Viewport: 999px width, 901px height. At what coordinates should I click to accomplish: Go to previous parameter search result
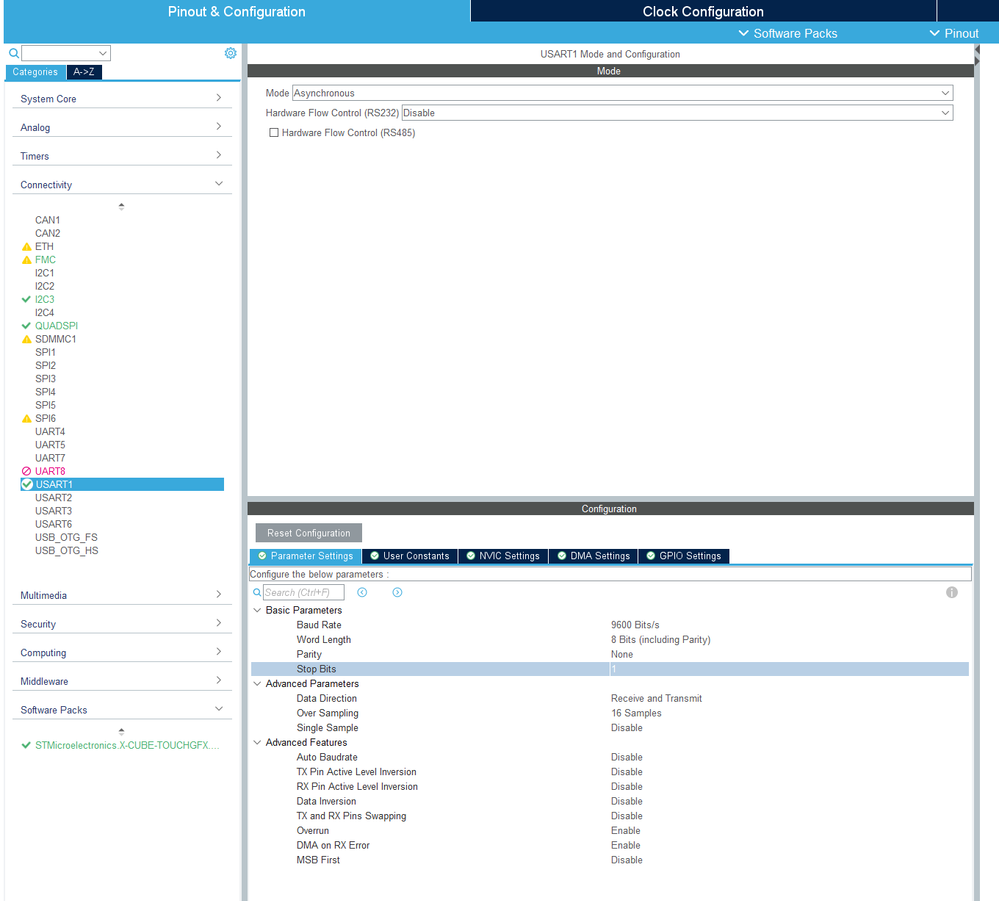[x=362, y=593]
